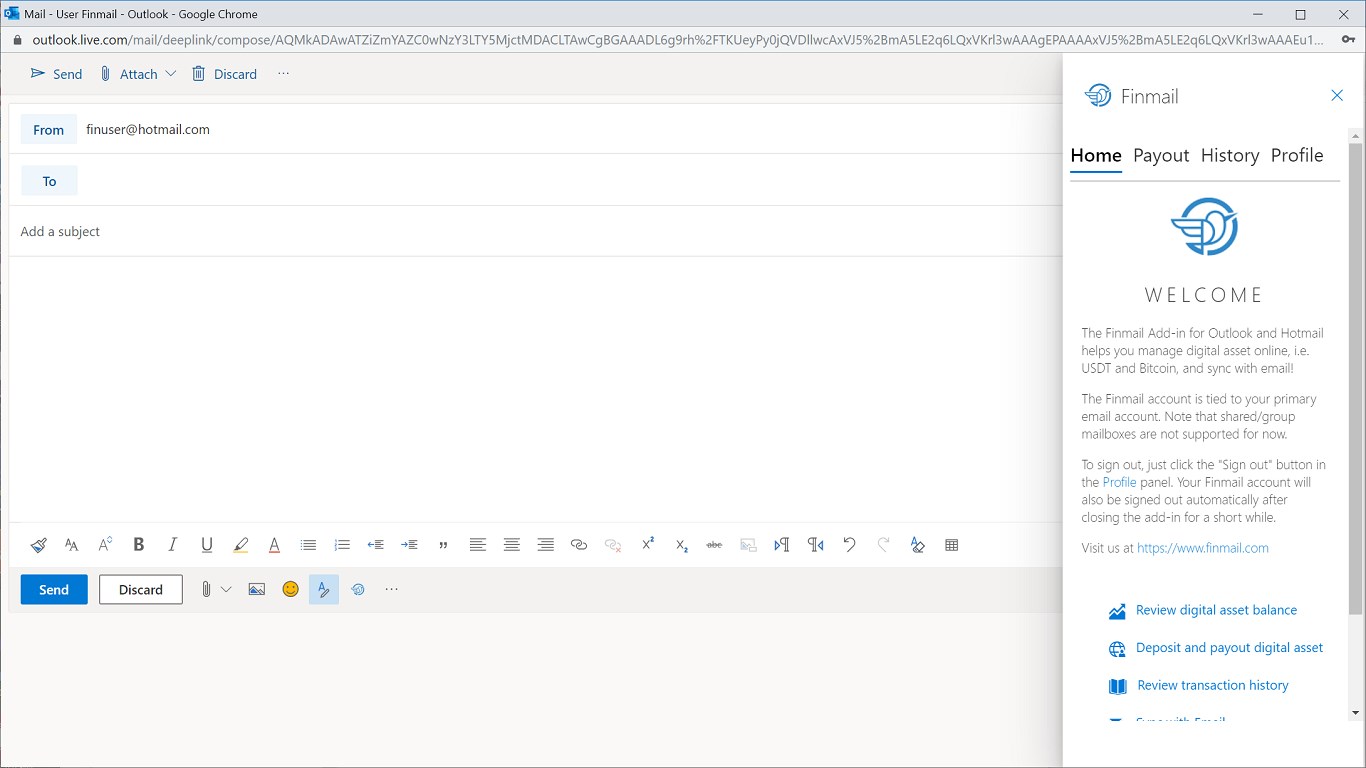Insert a table
The height and width of the screenshot is (768, 1366).
pos(952,545)
